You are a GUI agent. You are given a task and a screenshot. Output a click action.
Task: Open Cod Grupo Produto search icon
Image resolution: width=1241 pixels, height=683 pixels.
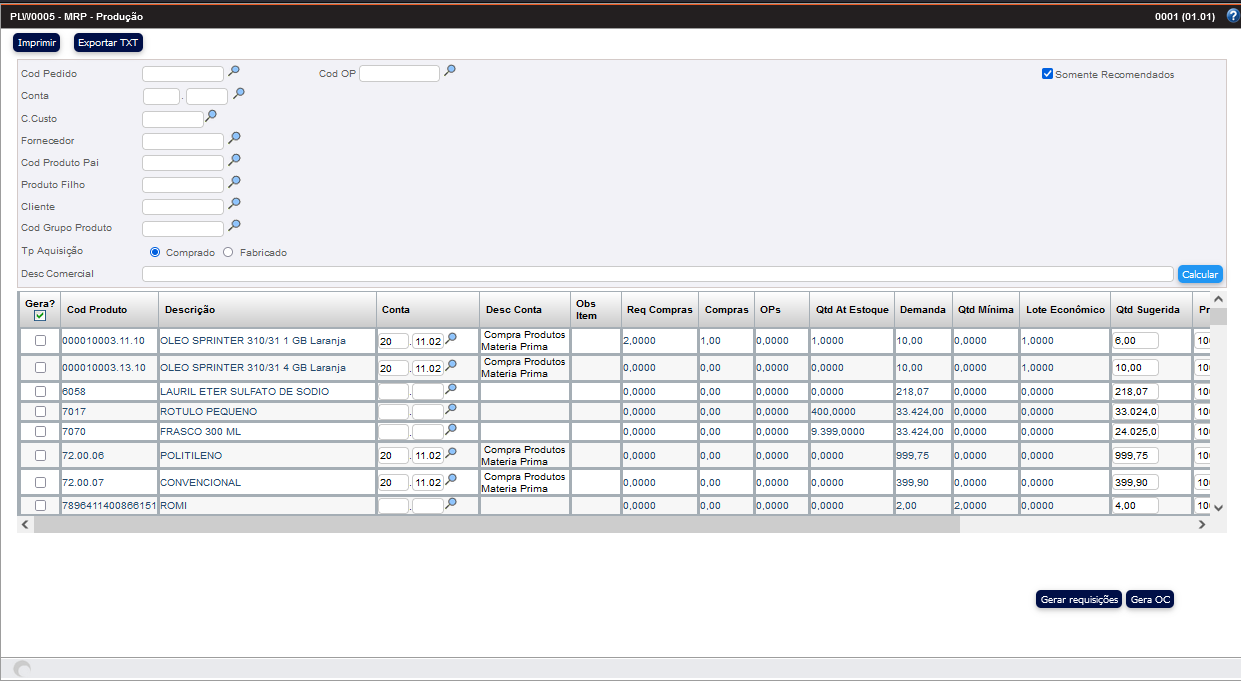[234, 226]
